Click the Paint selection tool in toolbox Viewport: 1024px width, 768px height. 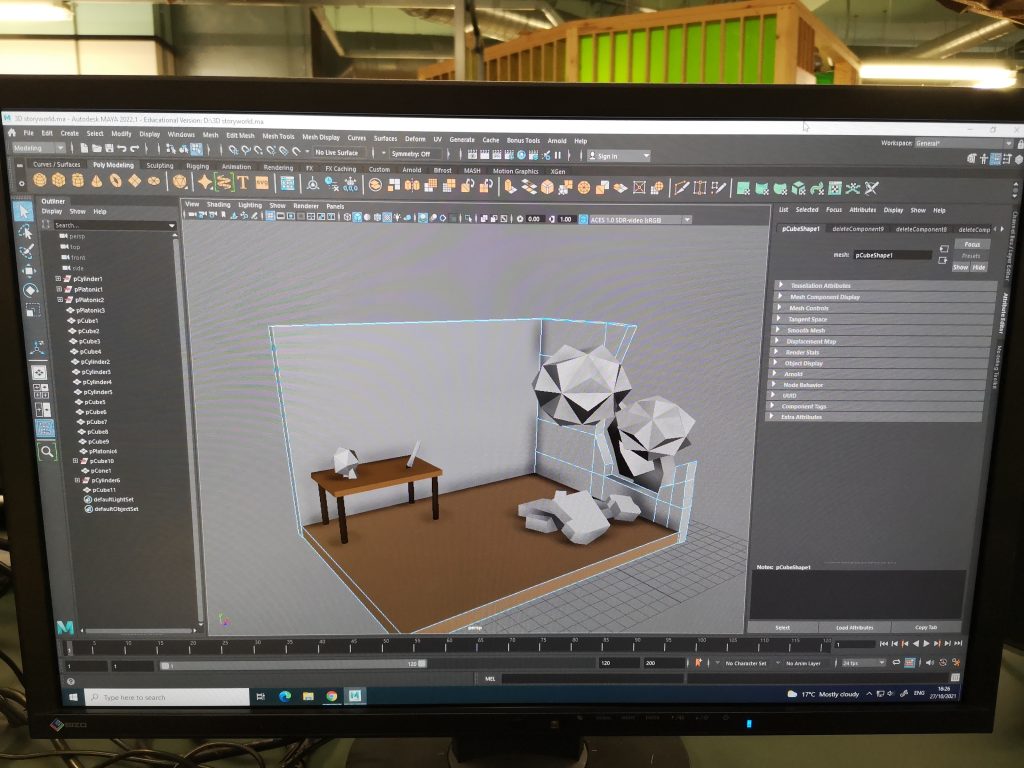[x=27, y=251]
